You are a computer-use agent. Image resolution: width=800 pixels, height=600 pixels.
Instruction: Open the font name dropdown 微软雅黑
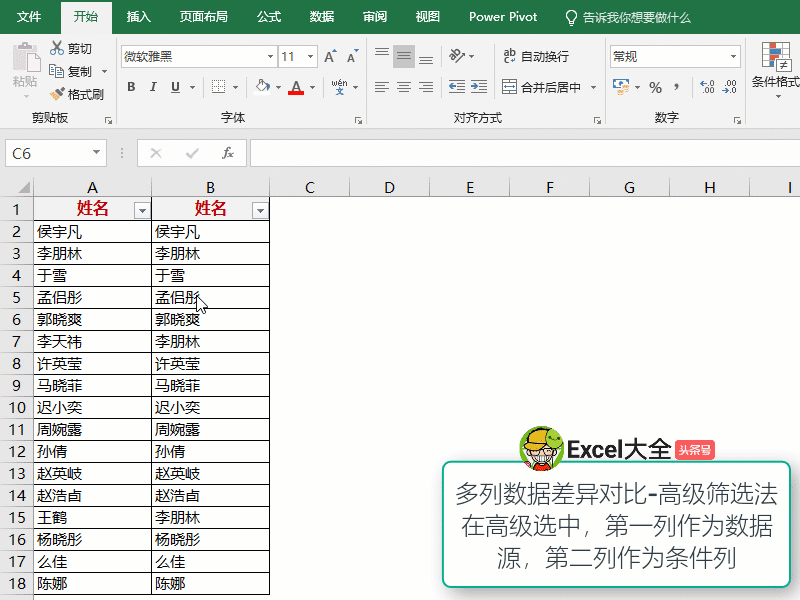click(270, 56)
